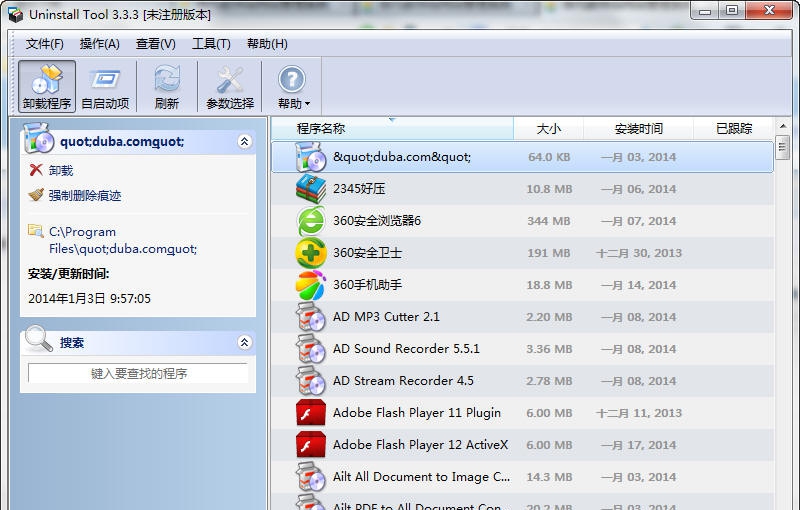Click the 一月 14, 2014 date cell
Screen dimensions: 800x510
(639, 285)
